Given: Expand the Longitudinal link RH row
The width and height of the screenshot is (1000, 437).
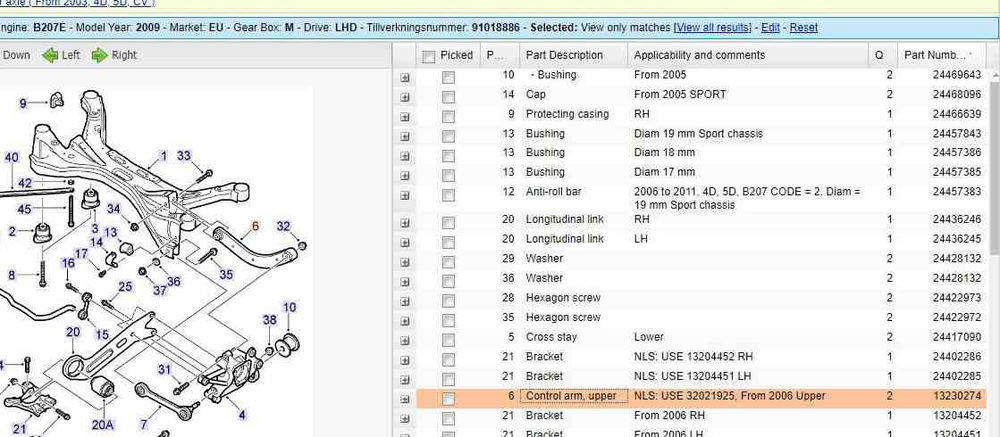Looking at the screenshot, I should (406, 220).
